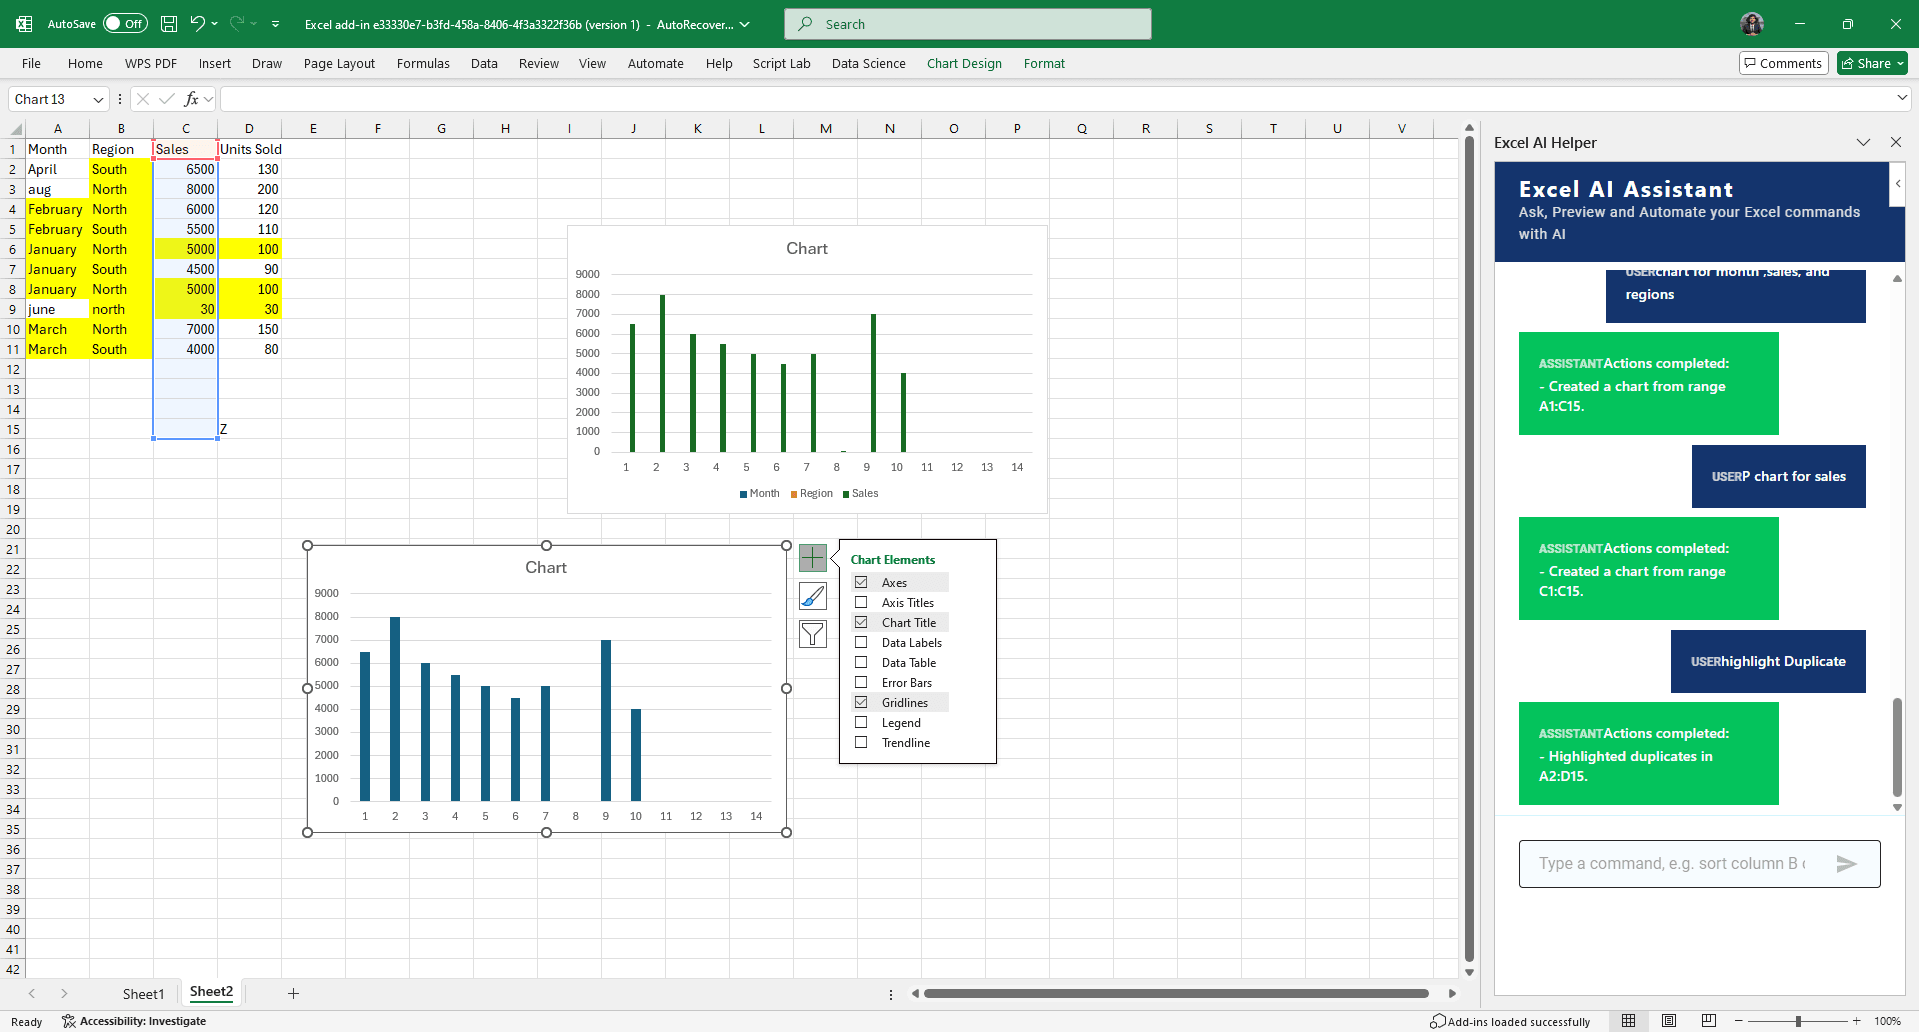The width and height of the screenshot is (1919, 1032).
Task: Uncheck the Chart Title checkbox
Action: coord(861,622)
